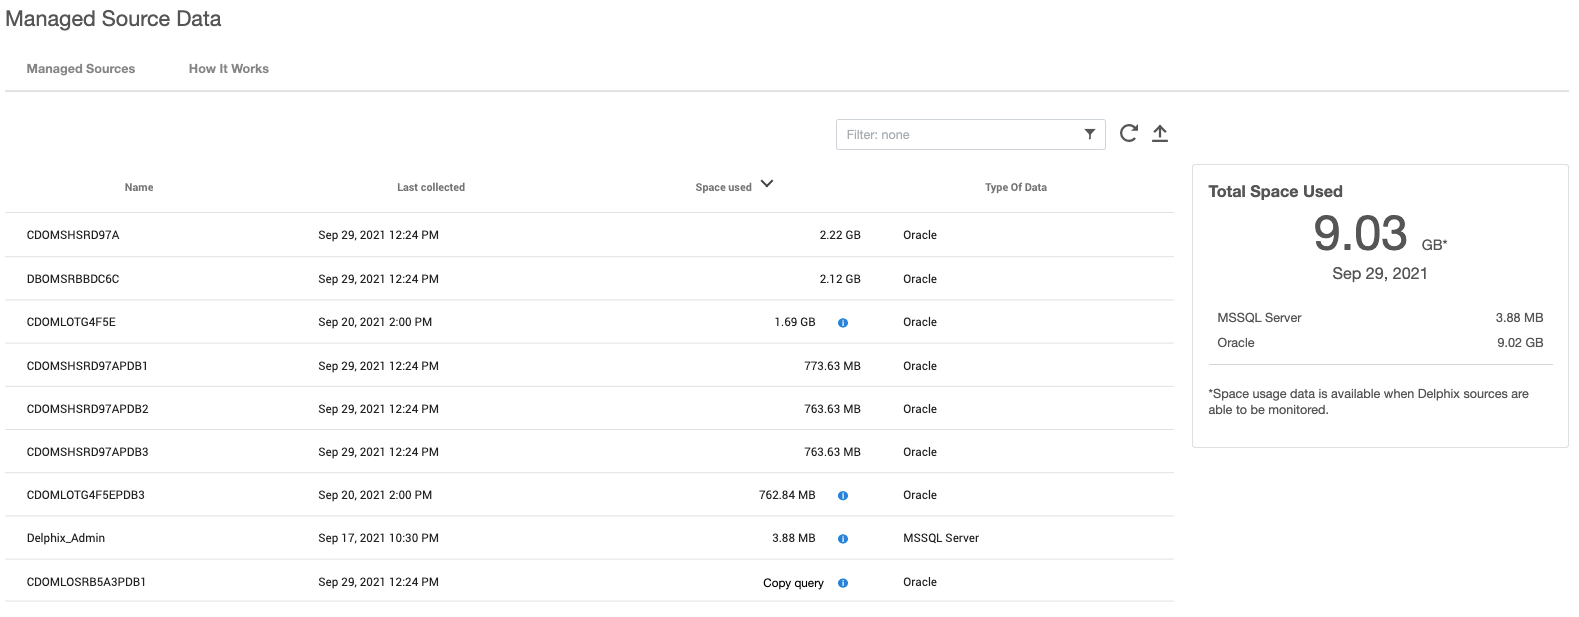This screenshot has height=617, width=1579.
Task: Click the Space used column label
Action: (723, 188)
